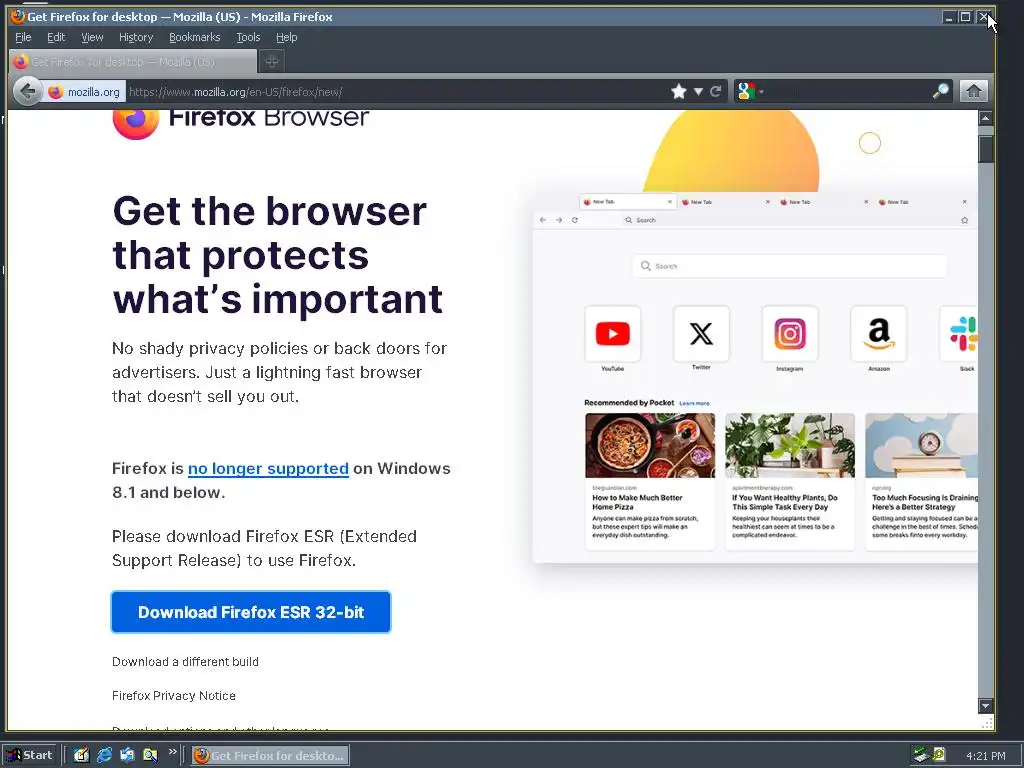Screen dimensions: 1024x768
Task: Select the Get Firefox for desktop tab
Action: [134, 61]
